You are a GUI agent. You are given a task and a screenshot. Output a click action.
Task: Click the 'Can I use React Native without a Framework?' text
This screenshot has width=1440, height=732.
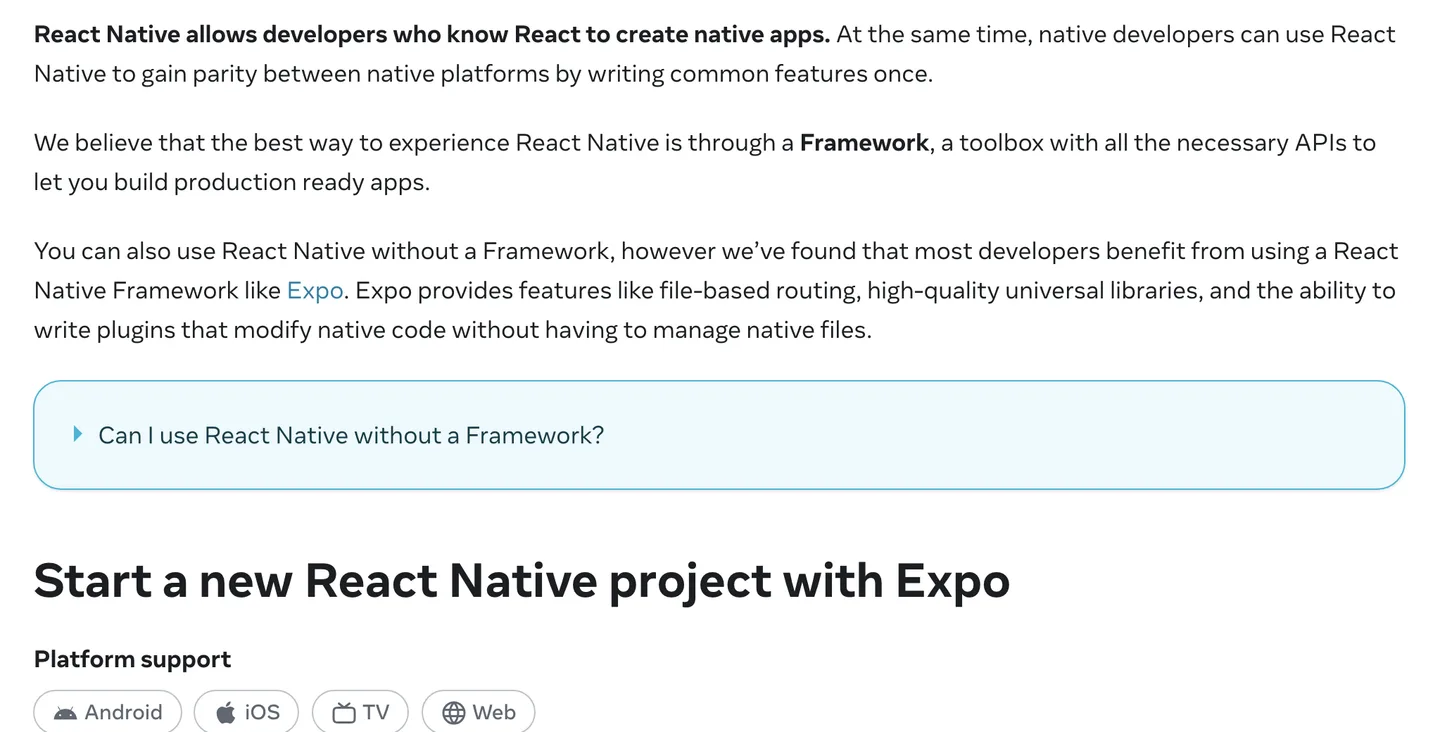pyautogui.click(x=351, y=435)
